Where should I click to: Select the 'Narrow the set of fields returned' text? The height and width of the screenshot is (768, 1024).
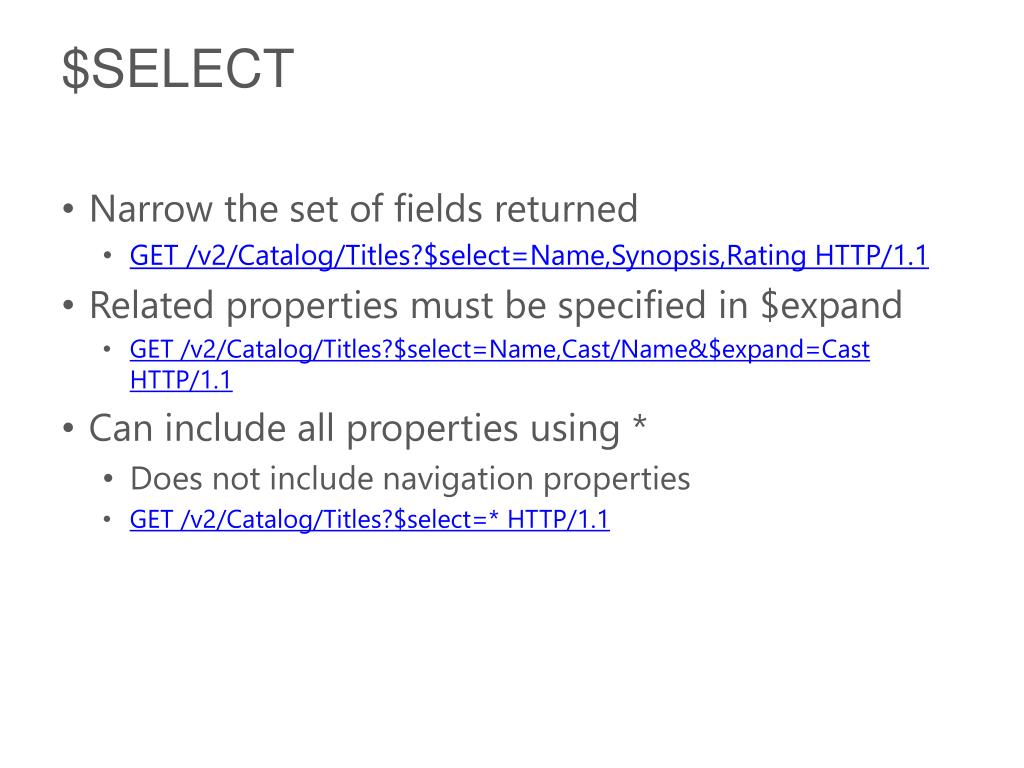[363, 209]
